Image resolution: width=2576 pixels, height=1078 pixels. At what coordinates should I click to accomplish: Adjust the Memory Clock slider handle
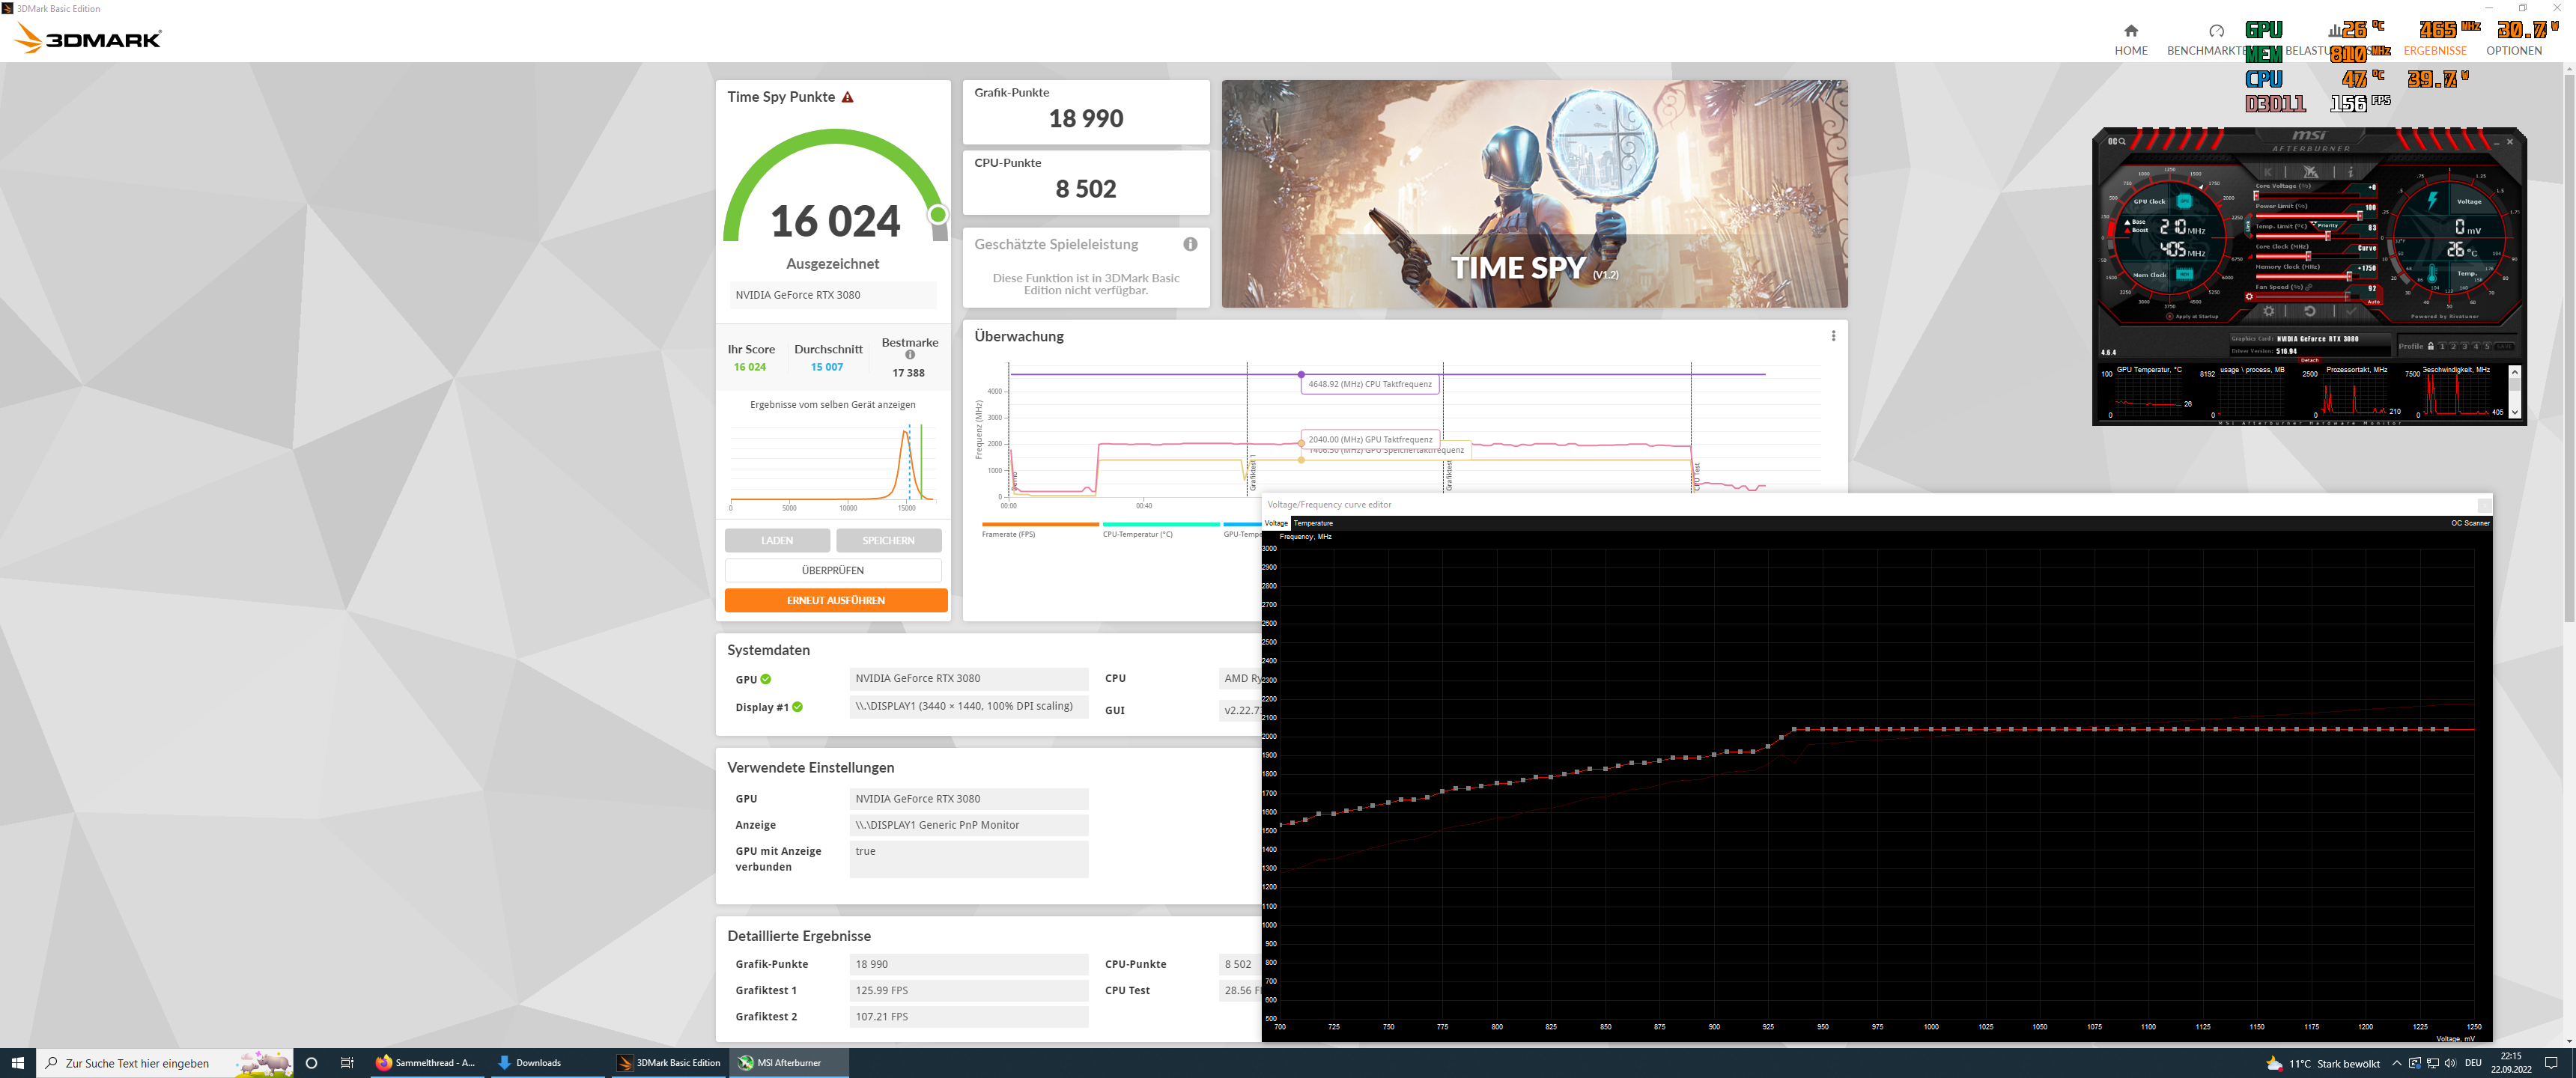tap(2350, 277)
